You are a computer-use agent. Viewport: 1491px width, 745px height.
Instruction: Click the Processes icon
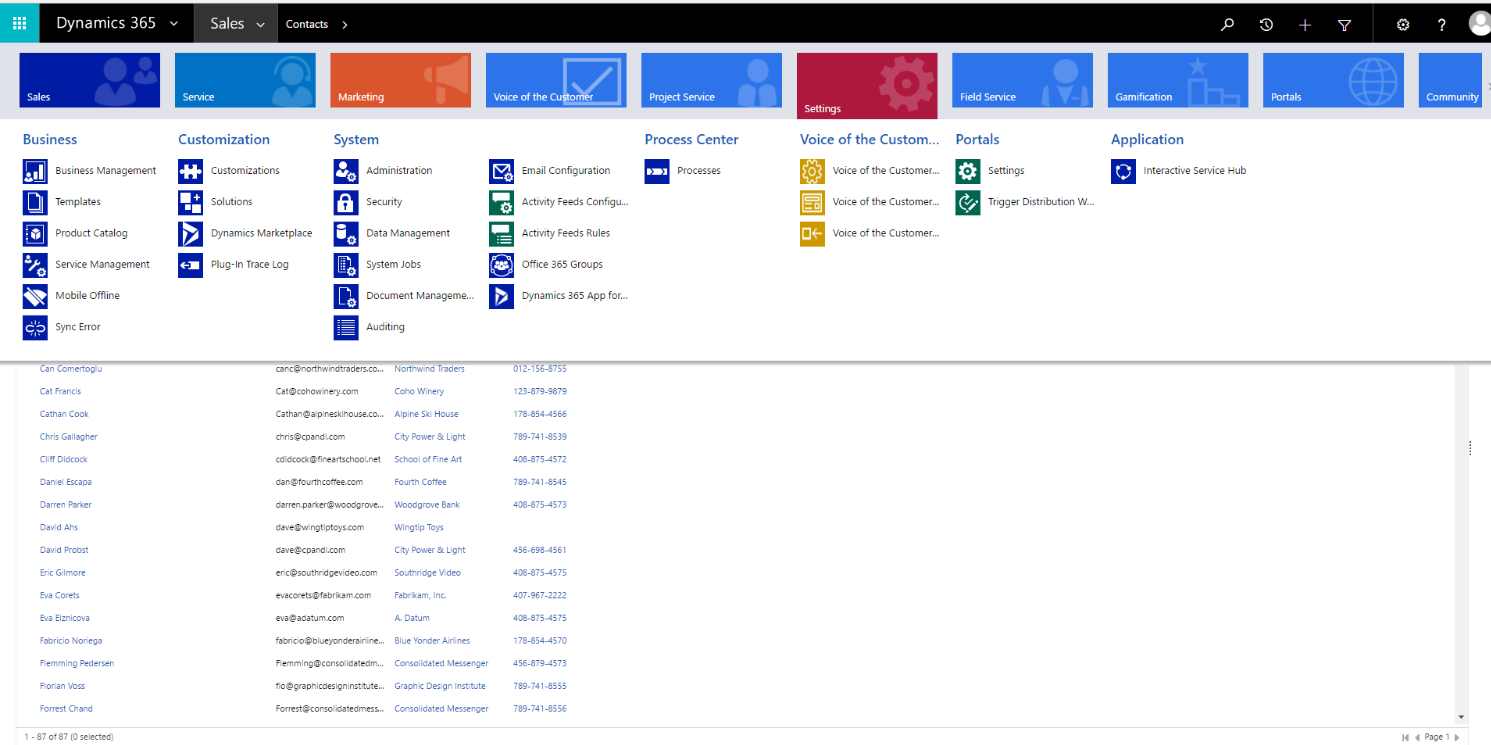coord(657,171)
